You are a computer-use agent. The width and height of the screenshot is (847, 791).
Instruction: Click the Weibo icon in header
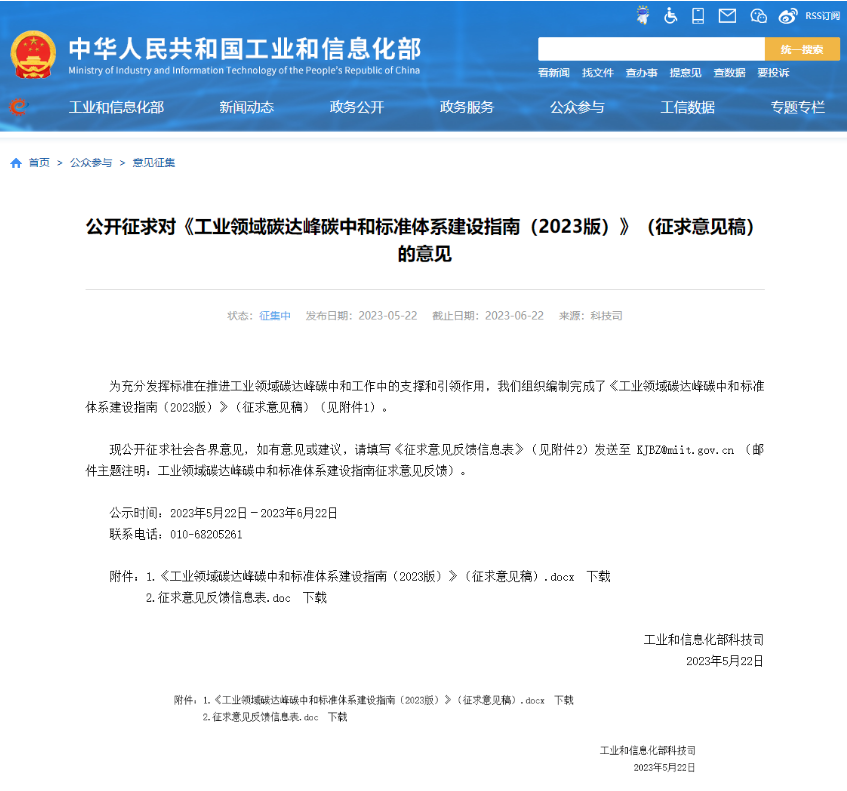[x=788, y=15]
